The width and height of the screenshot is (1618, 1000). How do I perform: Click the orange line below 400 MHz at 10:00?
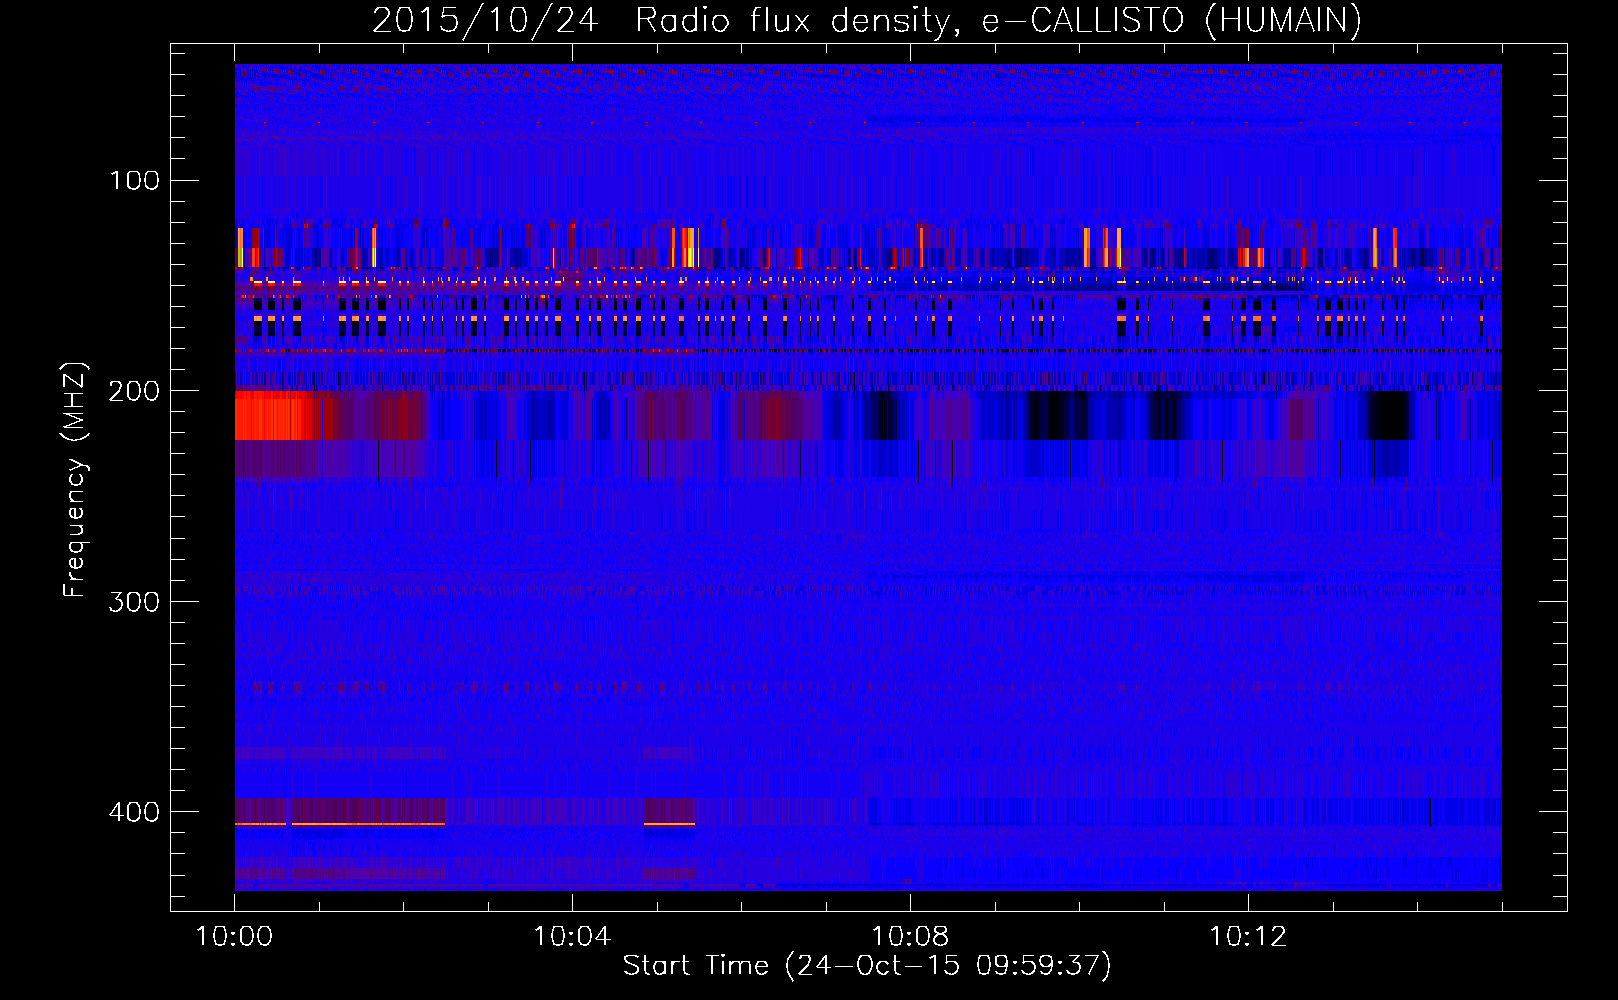point(340,824)
